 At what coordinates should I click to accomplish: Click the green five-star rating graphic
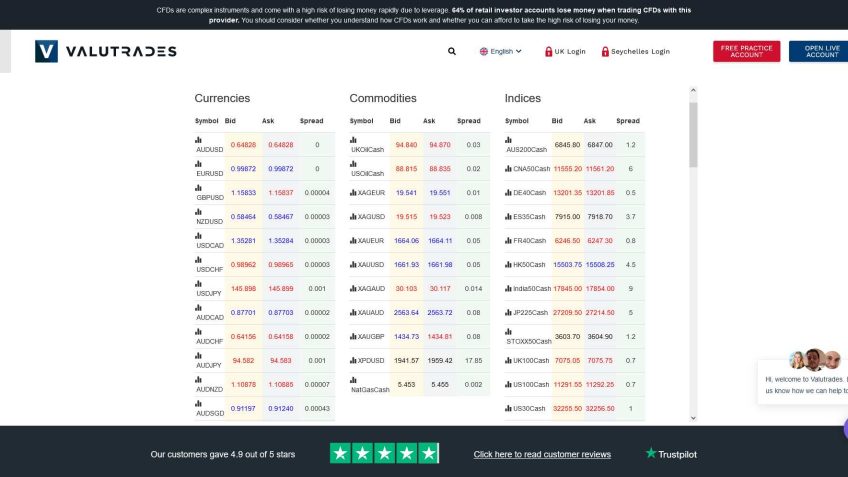tap(384, 454)
